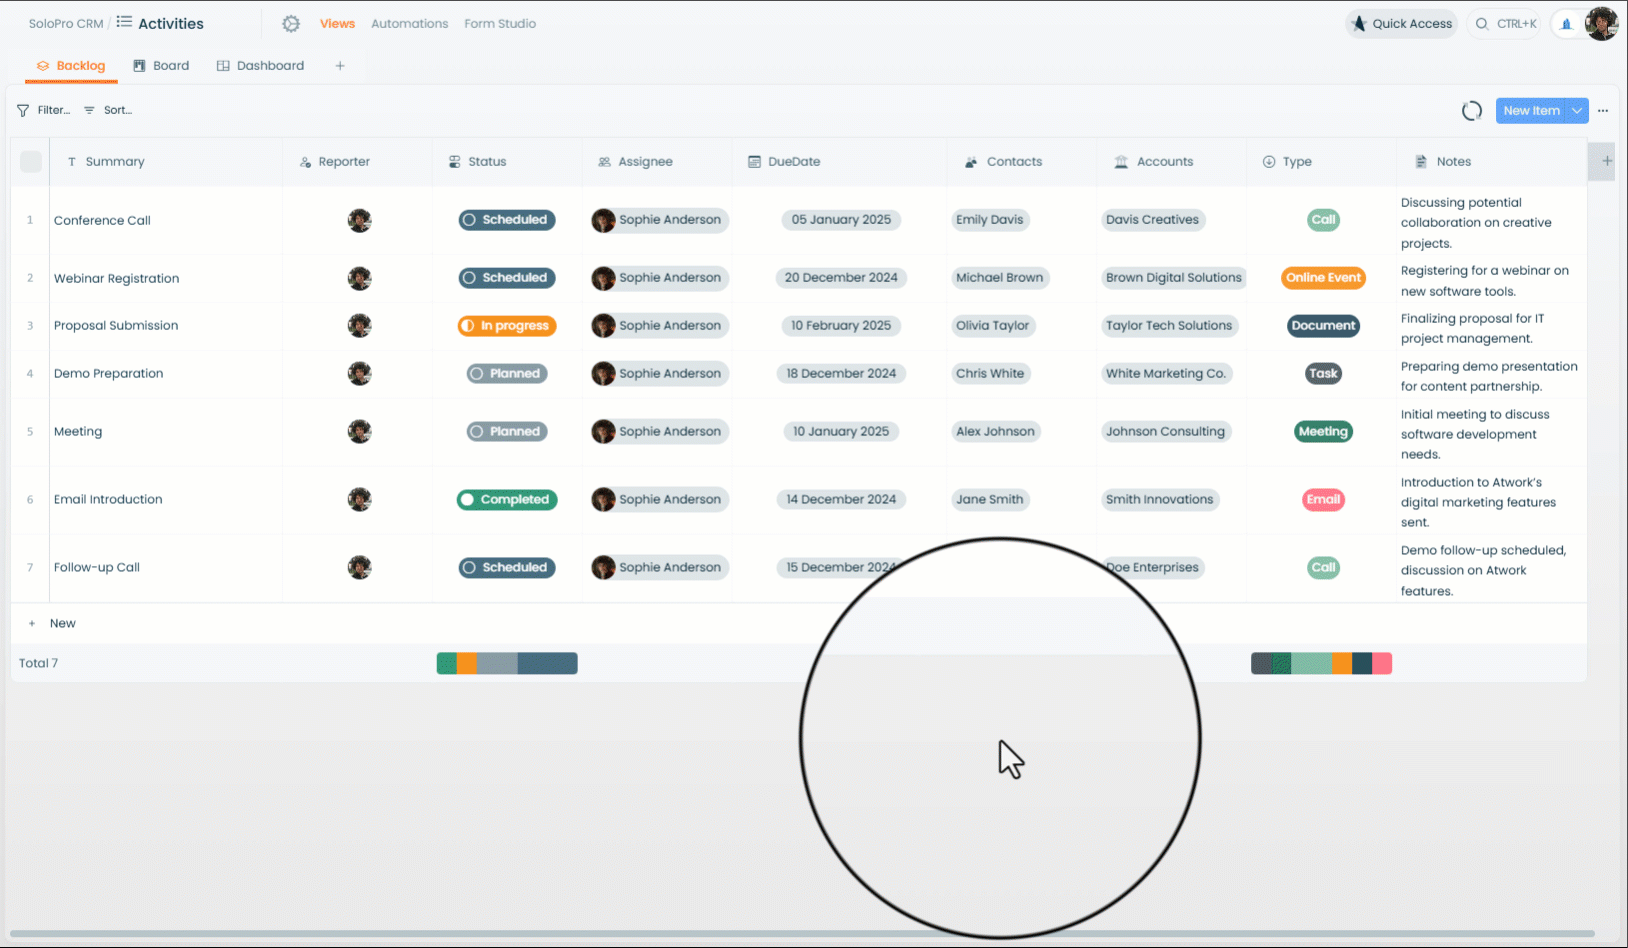Click the Status summary color bar
This screenshot has width=1628, height=948.
click(x=507, y=663)
